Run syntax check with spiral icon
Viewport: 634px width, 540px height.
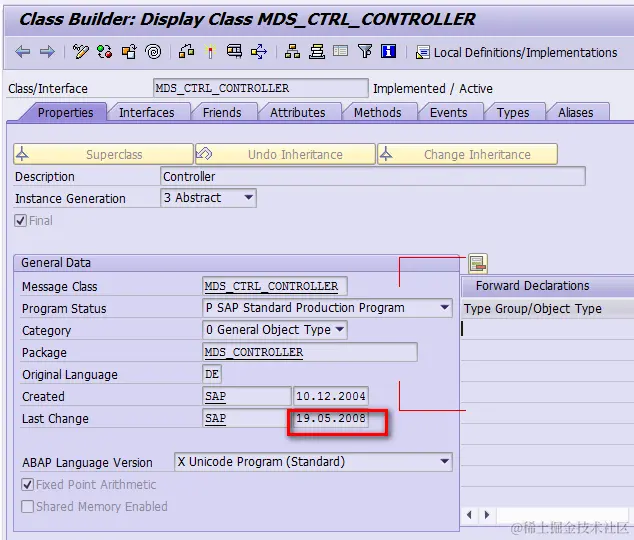(153, 52)
